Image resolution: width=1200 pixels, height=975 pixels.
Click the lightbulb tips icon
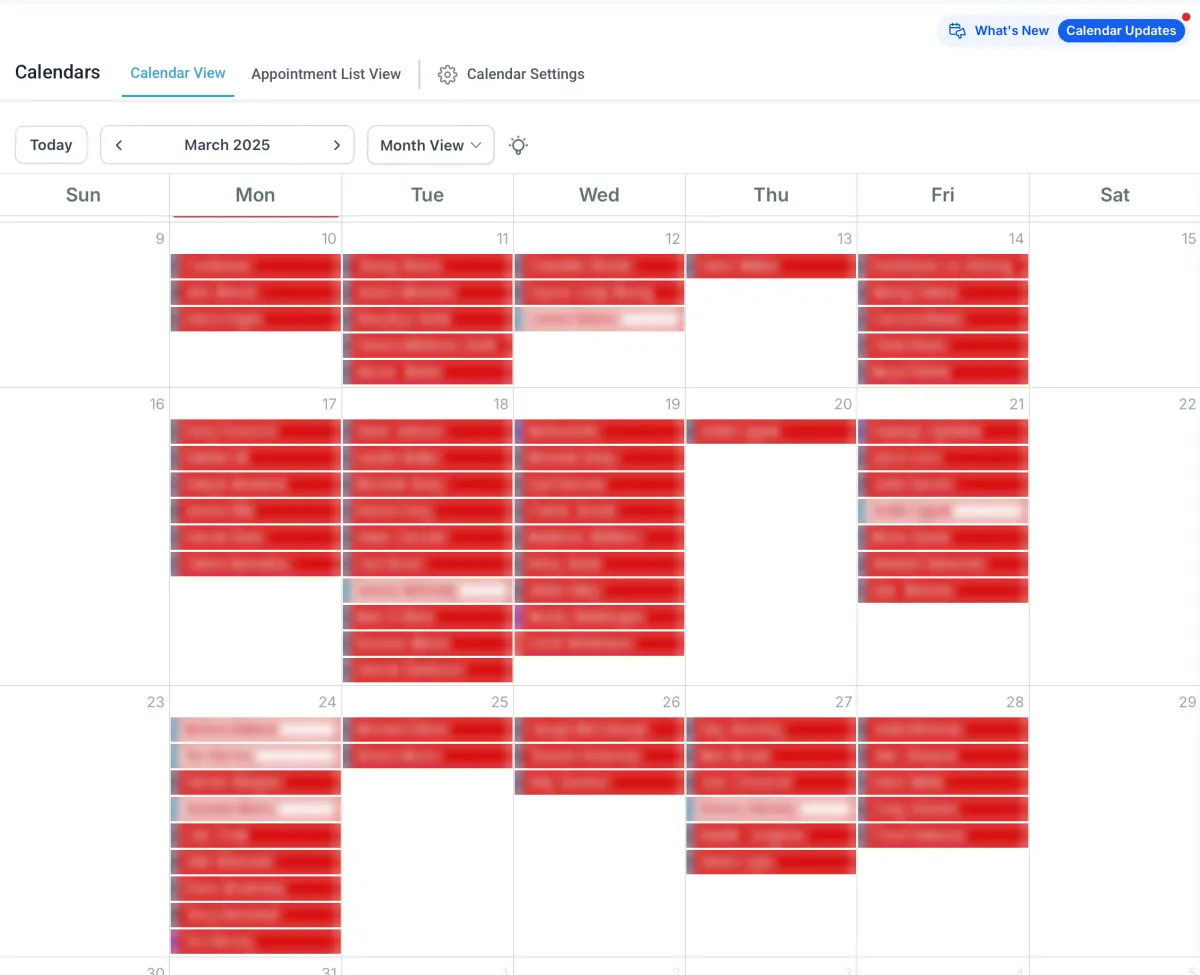(518, 145)
